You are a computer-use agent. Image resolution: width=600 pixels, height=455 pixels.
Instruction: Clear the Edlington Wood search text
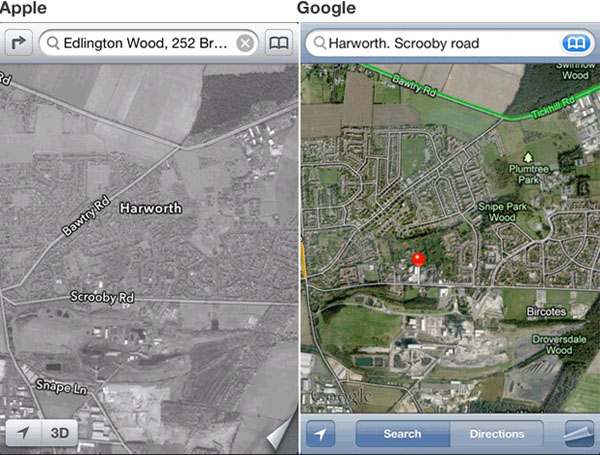(x=245, y=43)
